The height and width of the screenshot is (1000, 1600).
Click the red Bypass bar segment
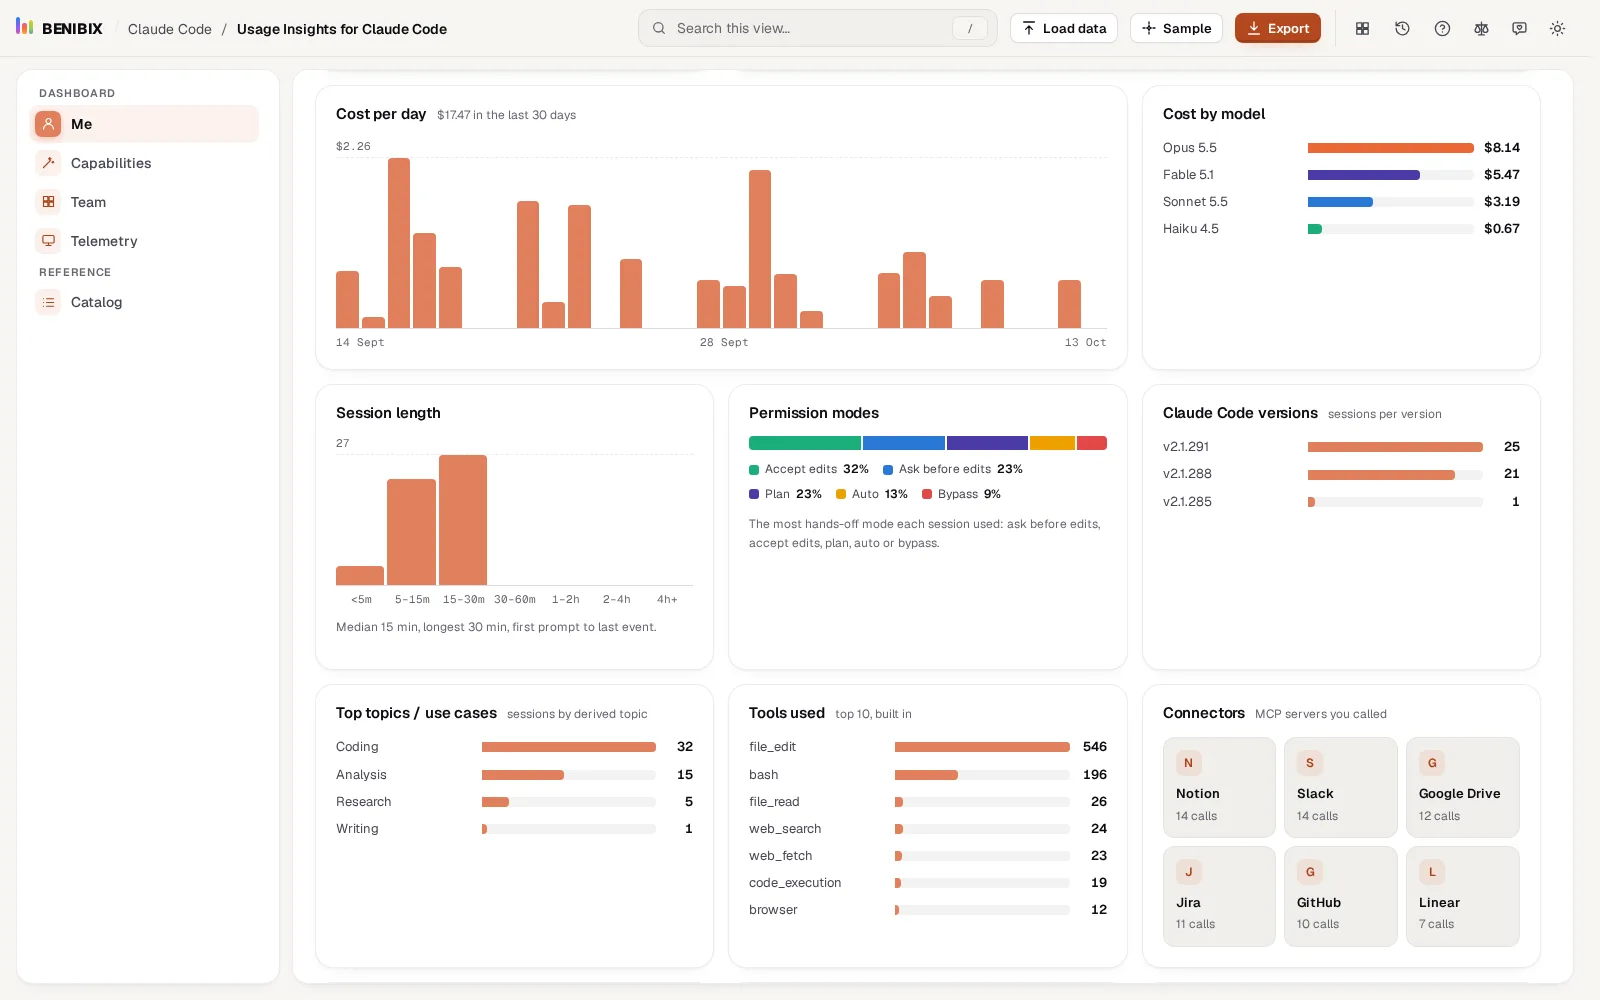click(1092, 443)
